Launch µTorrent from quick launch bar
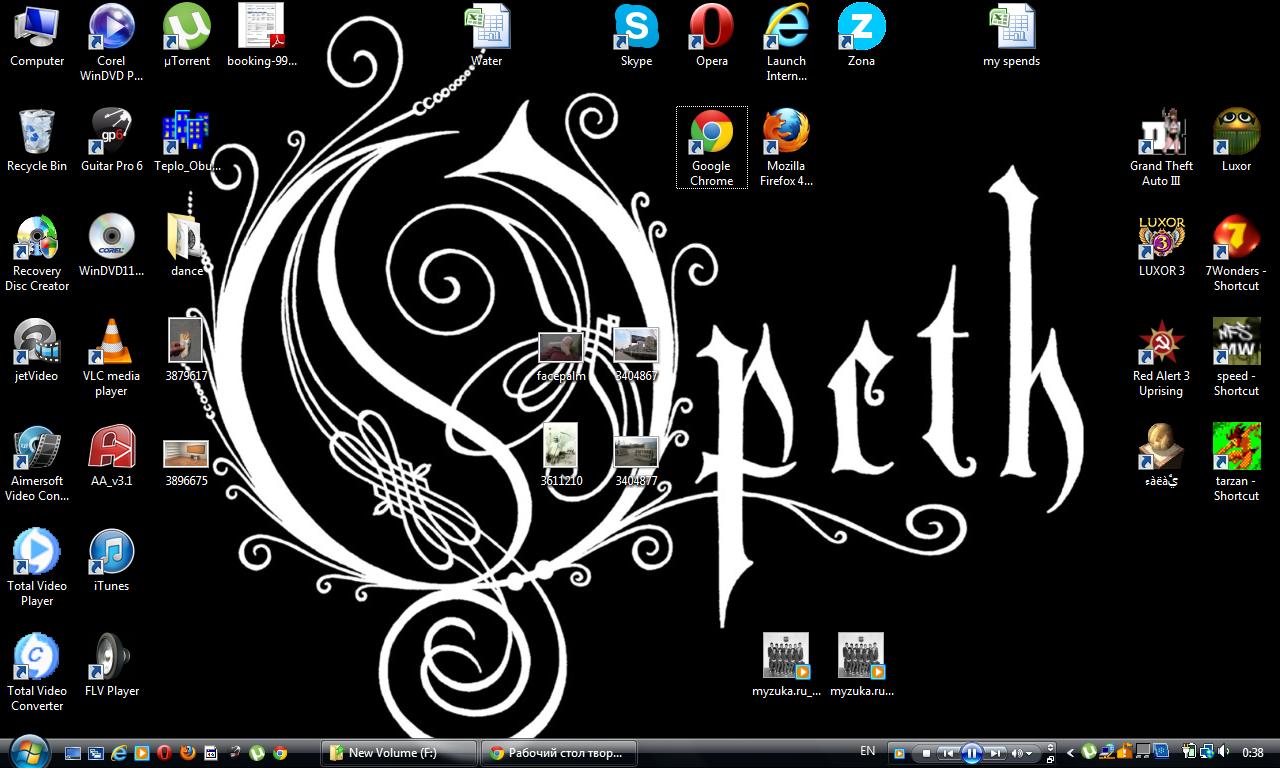The height and width of the screenshot is (768, 1280). [x=257, y=753]
